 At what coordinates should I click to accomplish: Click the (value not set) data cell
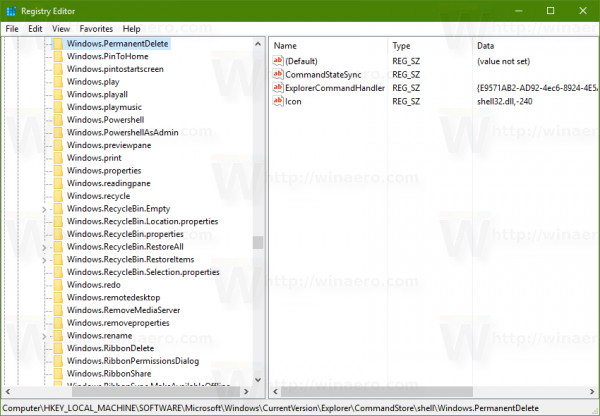point(504,61)
